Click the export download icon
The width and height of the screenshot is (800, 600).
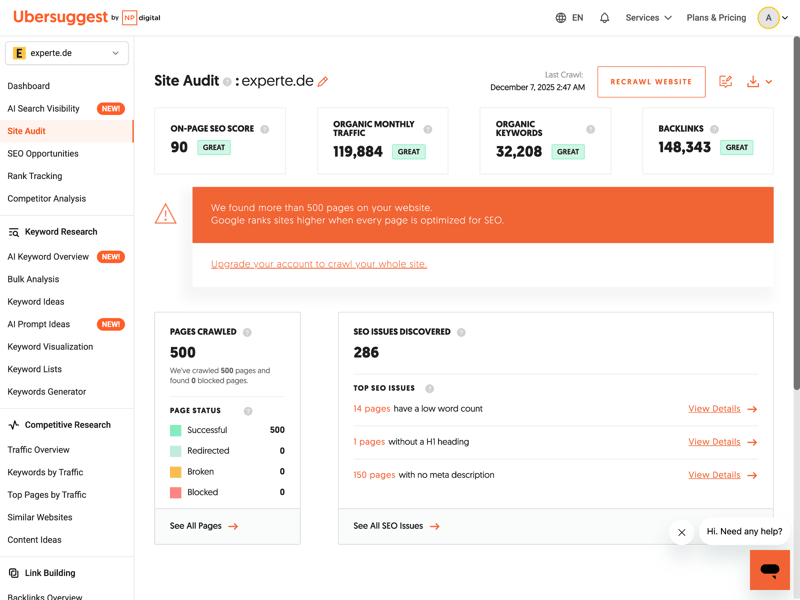point(753,82)
